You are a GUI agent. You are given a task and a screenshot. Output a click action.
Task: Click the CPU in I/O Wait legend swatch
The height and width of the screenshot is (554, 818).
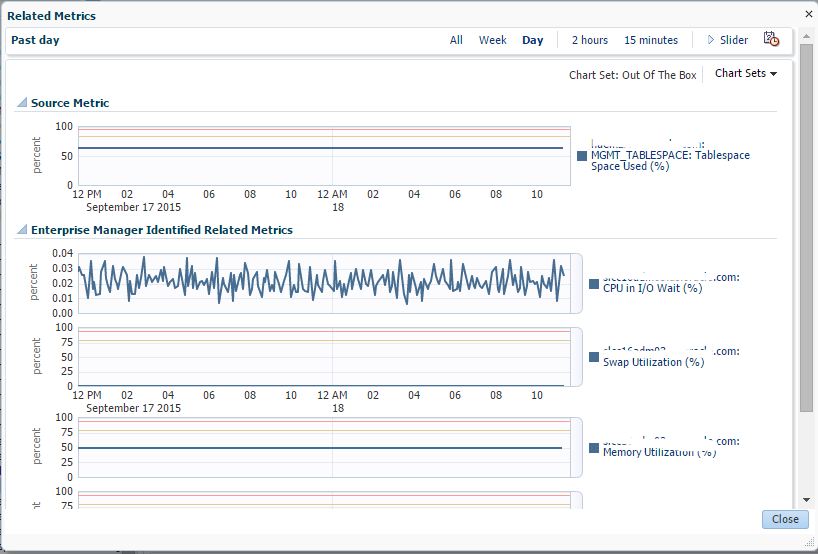pos(594,284)
